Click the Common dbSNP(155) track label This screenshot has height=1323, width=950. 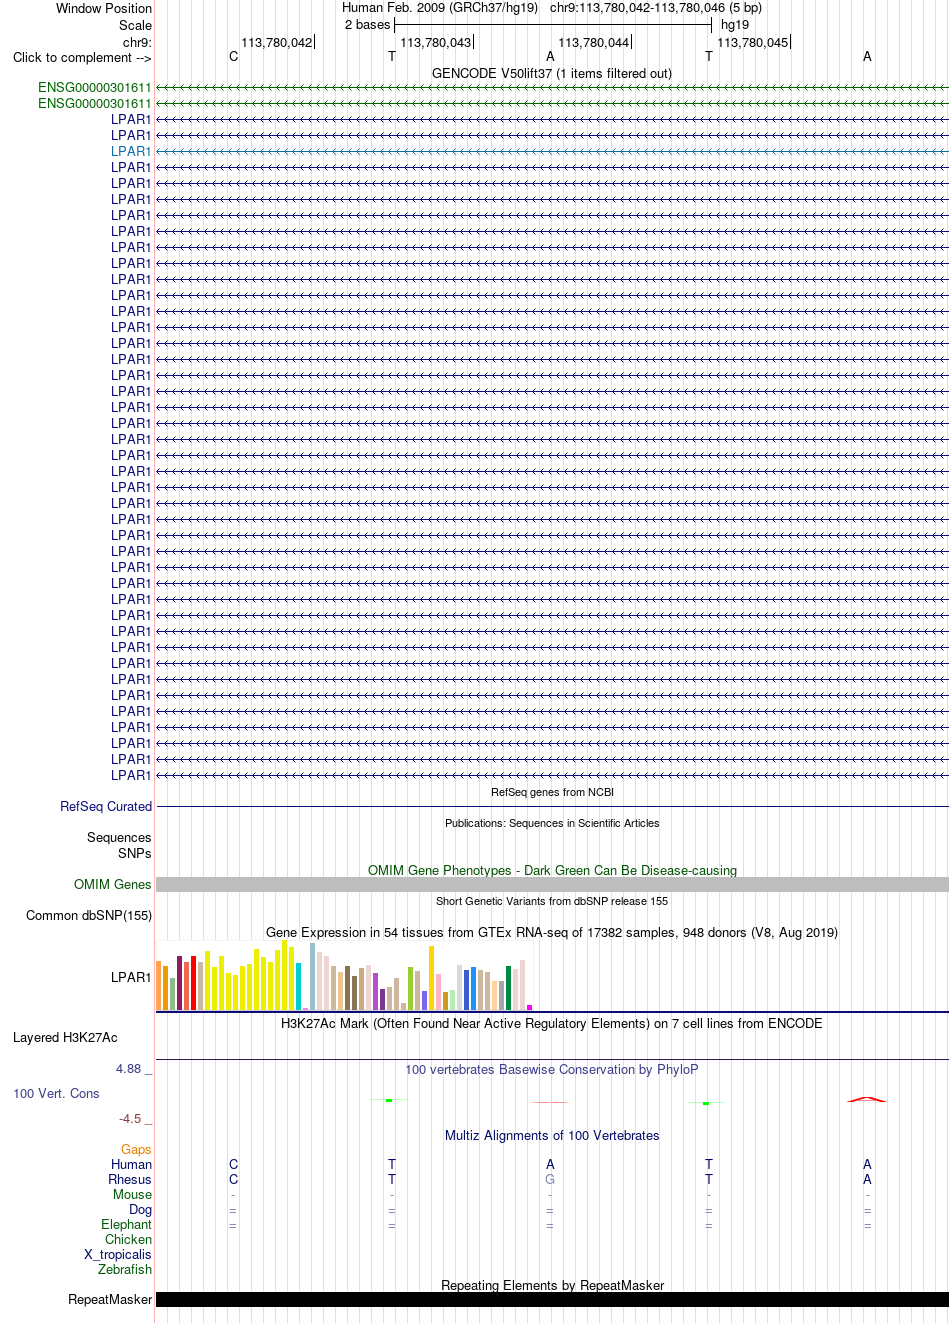(89, 916)
